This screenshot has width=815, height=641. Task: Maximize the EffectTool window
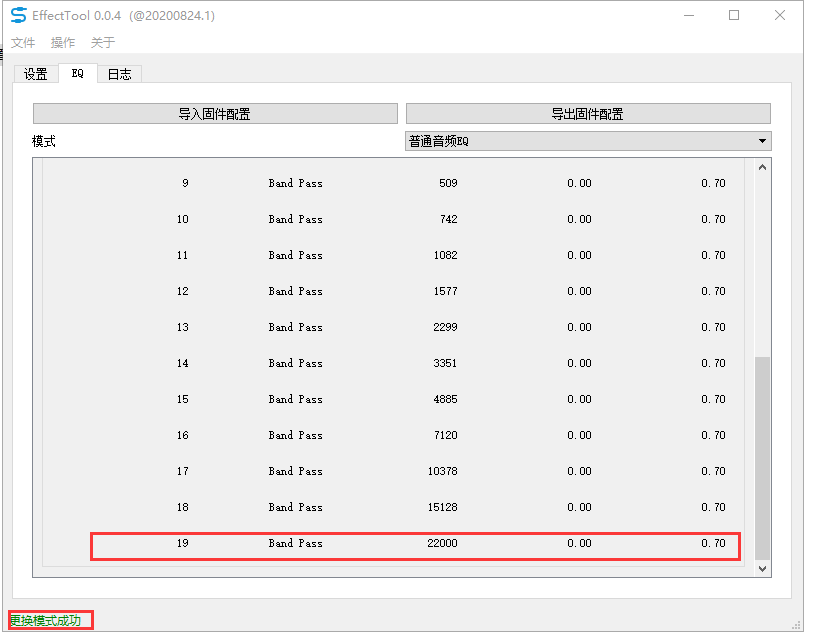[734, 15]
